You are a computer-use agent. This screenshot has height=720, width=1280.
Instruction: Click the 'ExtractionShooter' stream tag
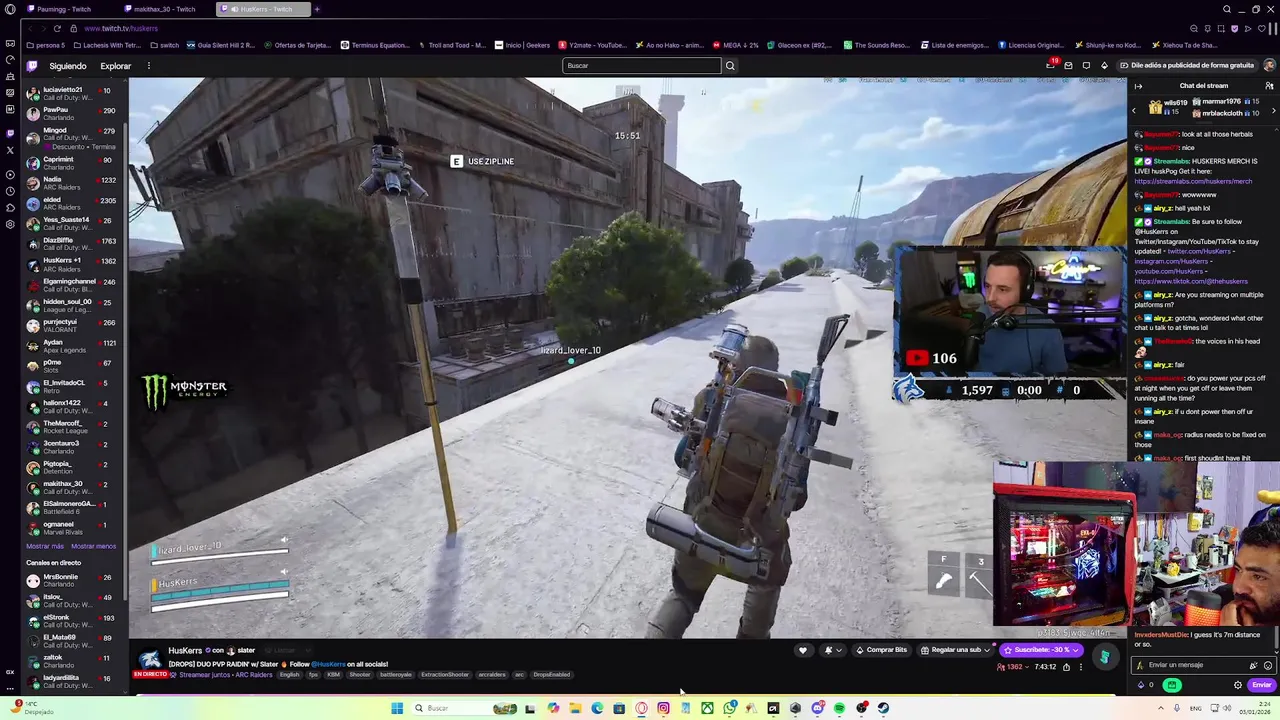pyautogui.click(x=445, y=675)
